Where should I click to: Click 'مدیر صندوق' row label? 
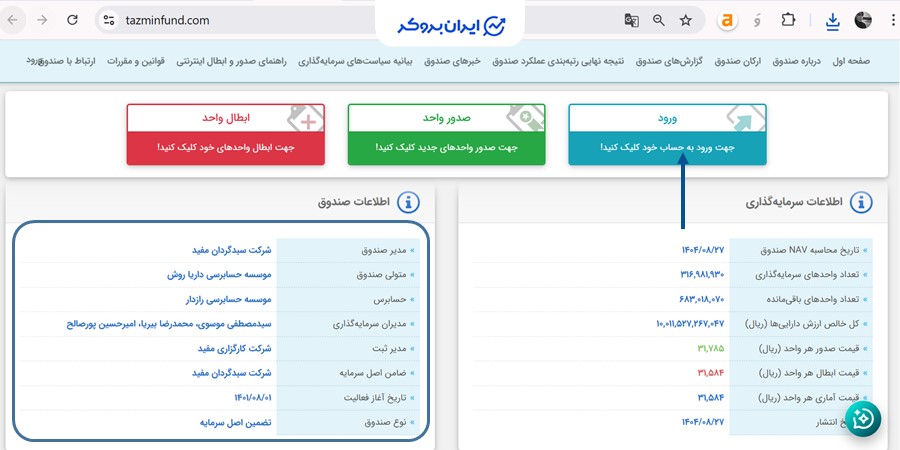pos(384,250)
